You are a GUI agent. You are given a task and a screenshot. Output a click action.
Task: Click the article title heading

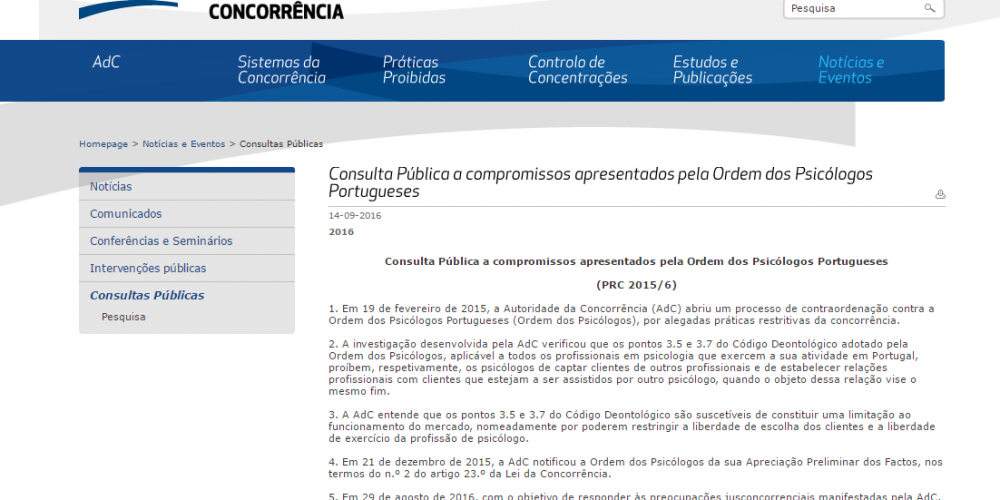click(x=600, y=182)
